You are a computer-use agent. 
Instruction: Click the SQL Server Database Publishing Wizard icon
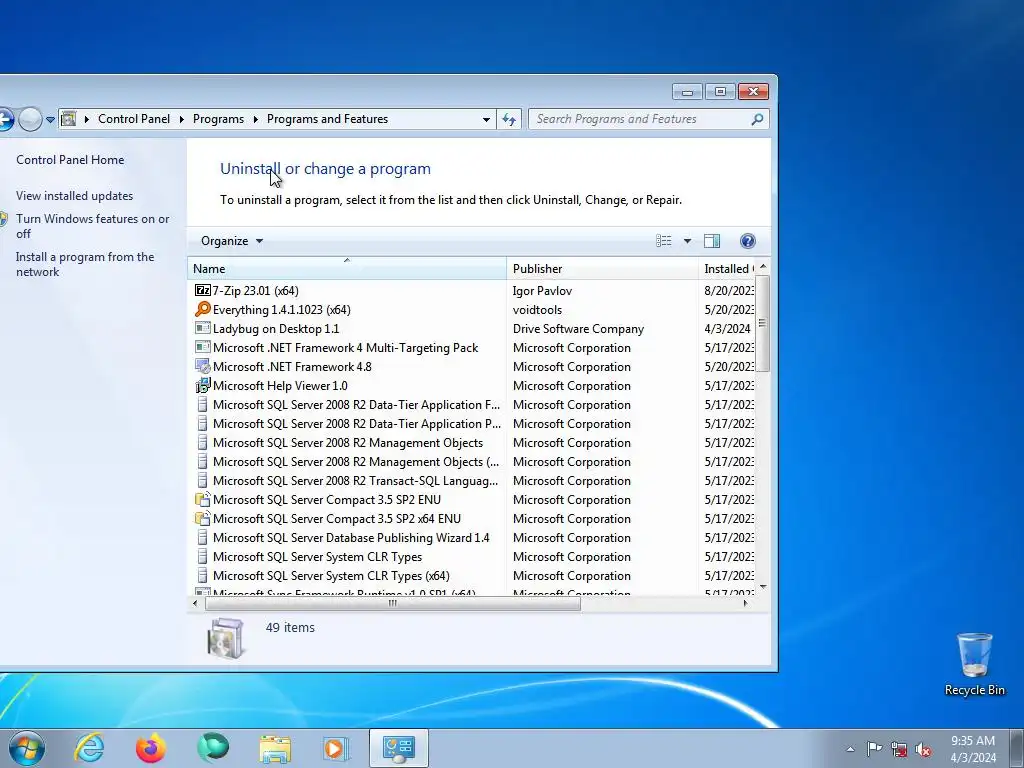pos(202,537)
